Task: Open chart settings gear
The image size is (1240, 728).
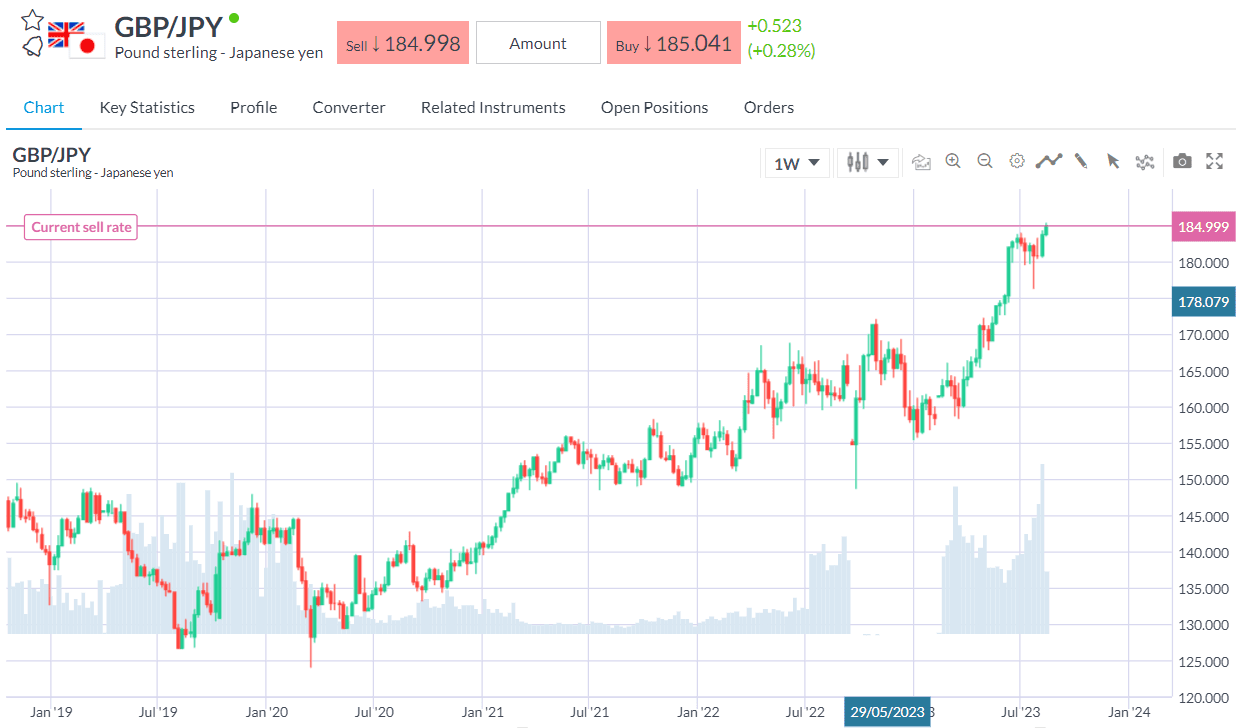Action: pos(1017,161)
